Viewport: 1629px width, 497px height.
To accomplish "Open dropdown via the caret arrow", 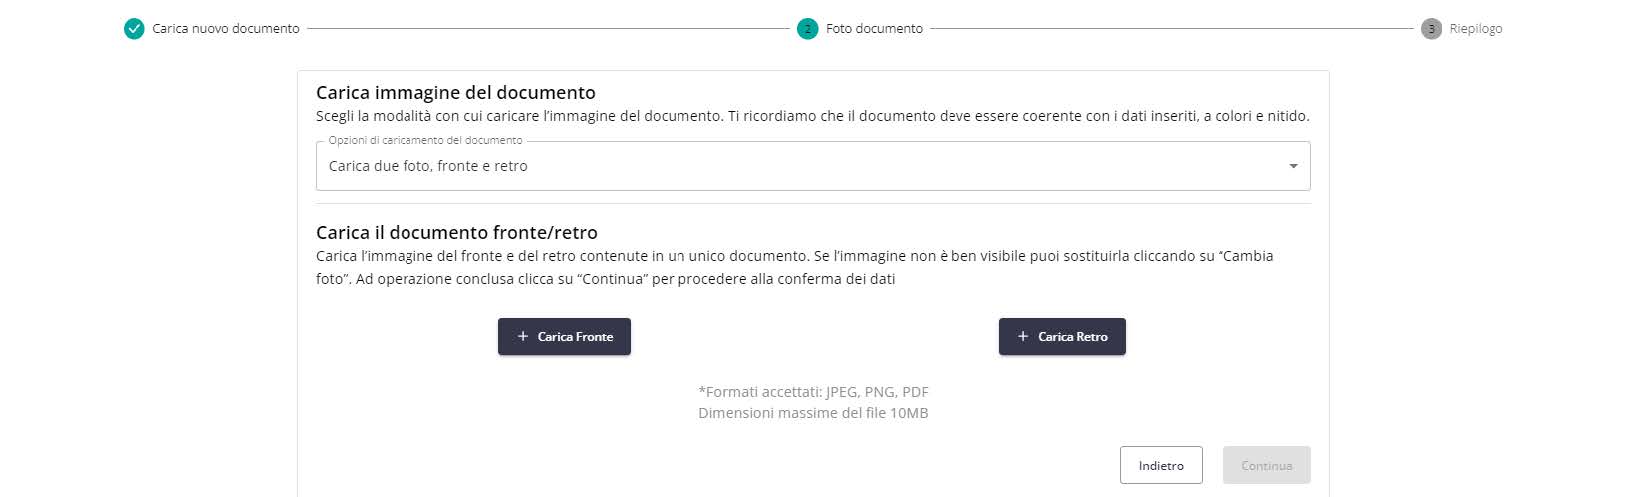I will click(1293, 166).
